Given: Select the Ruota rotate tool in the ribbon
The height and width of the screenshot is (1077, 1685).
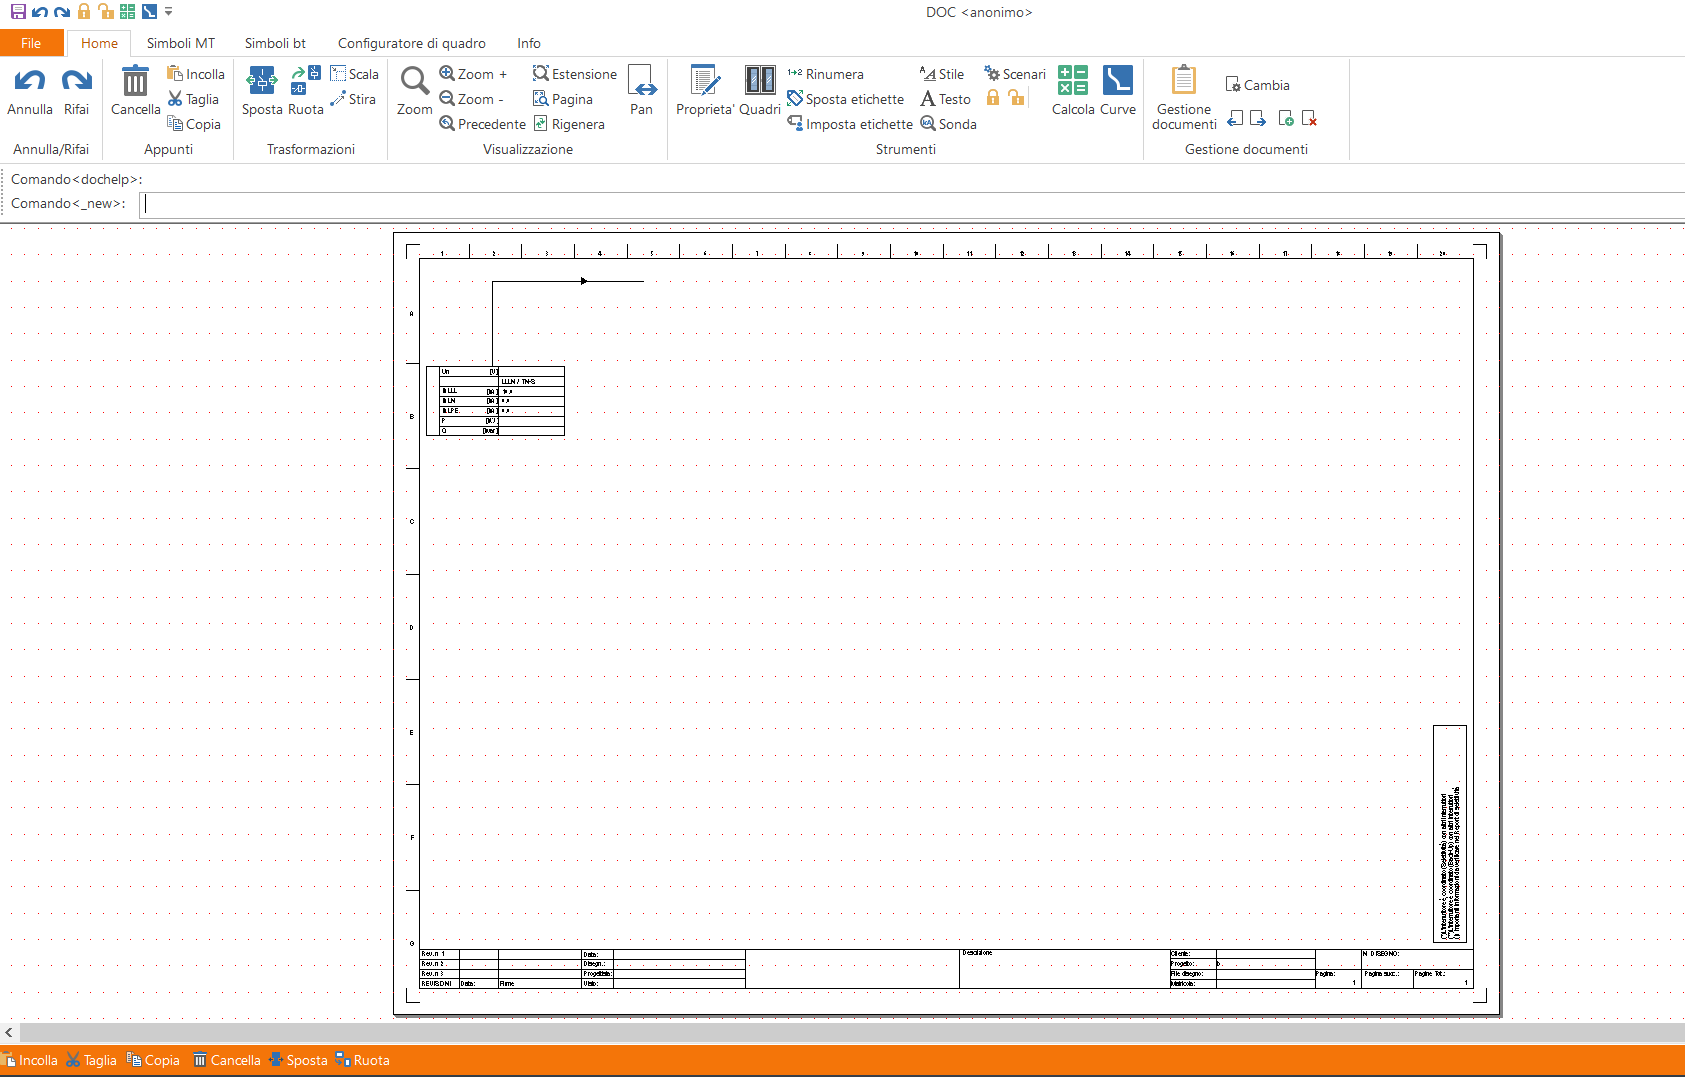Looking at the screenshot, I should point(305,81).
